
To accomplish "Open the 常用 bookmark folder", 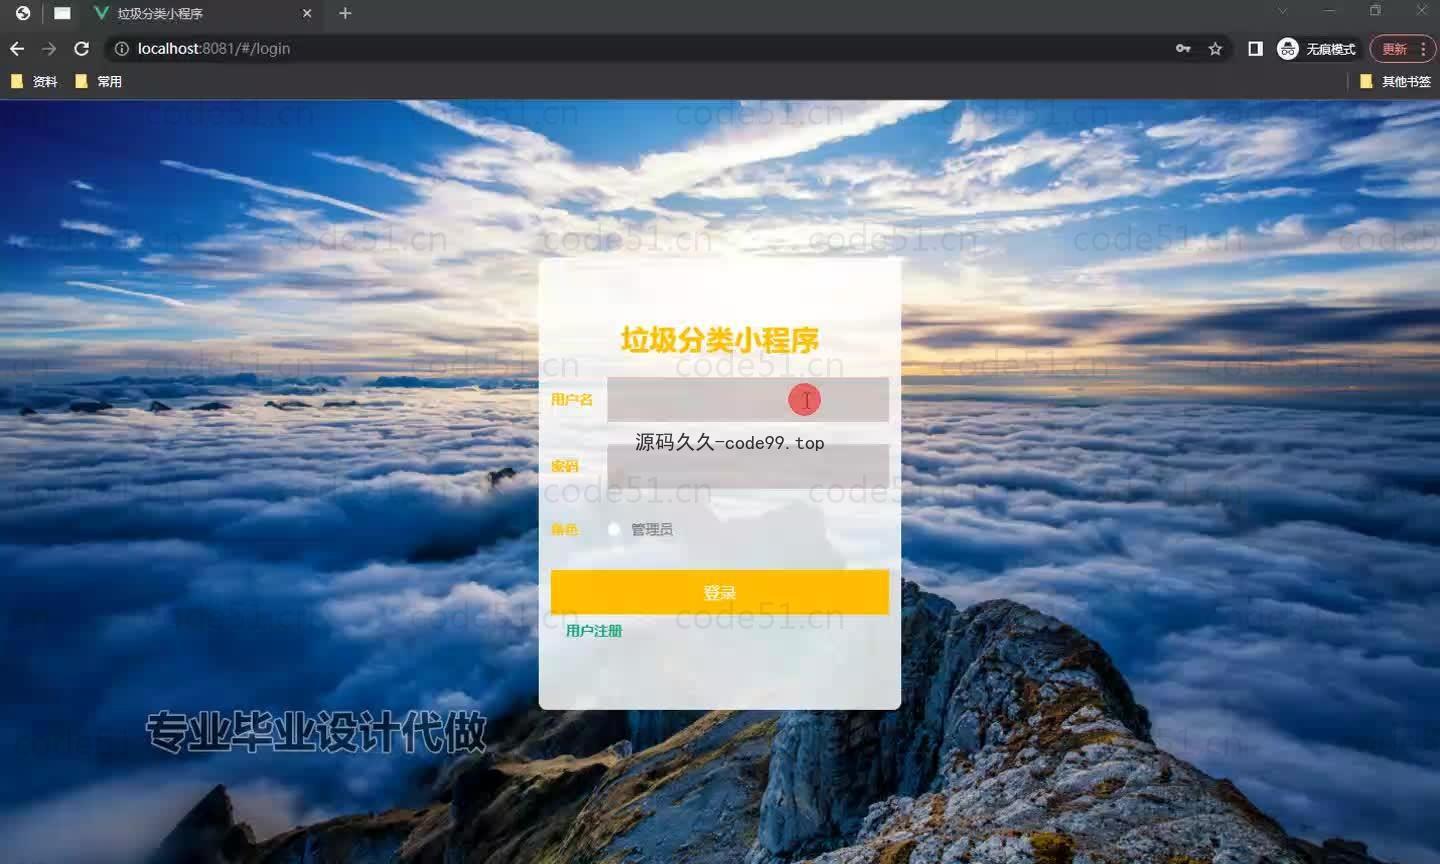I will pyautogui.click(x=98, y=82).
